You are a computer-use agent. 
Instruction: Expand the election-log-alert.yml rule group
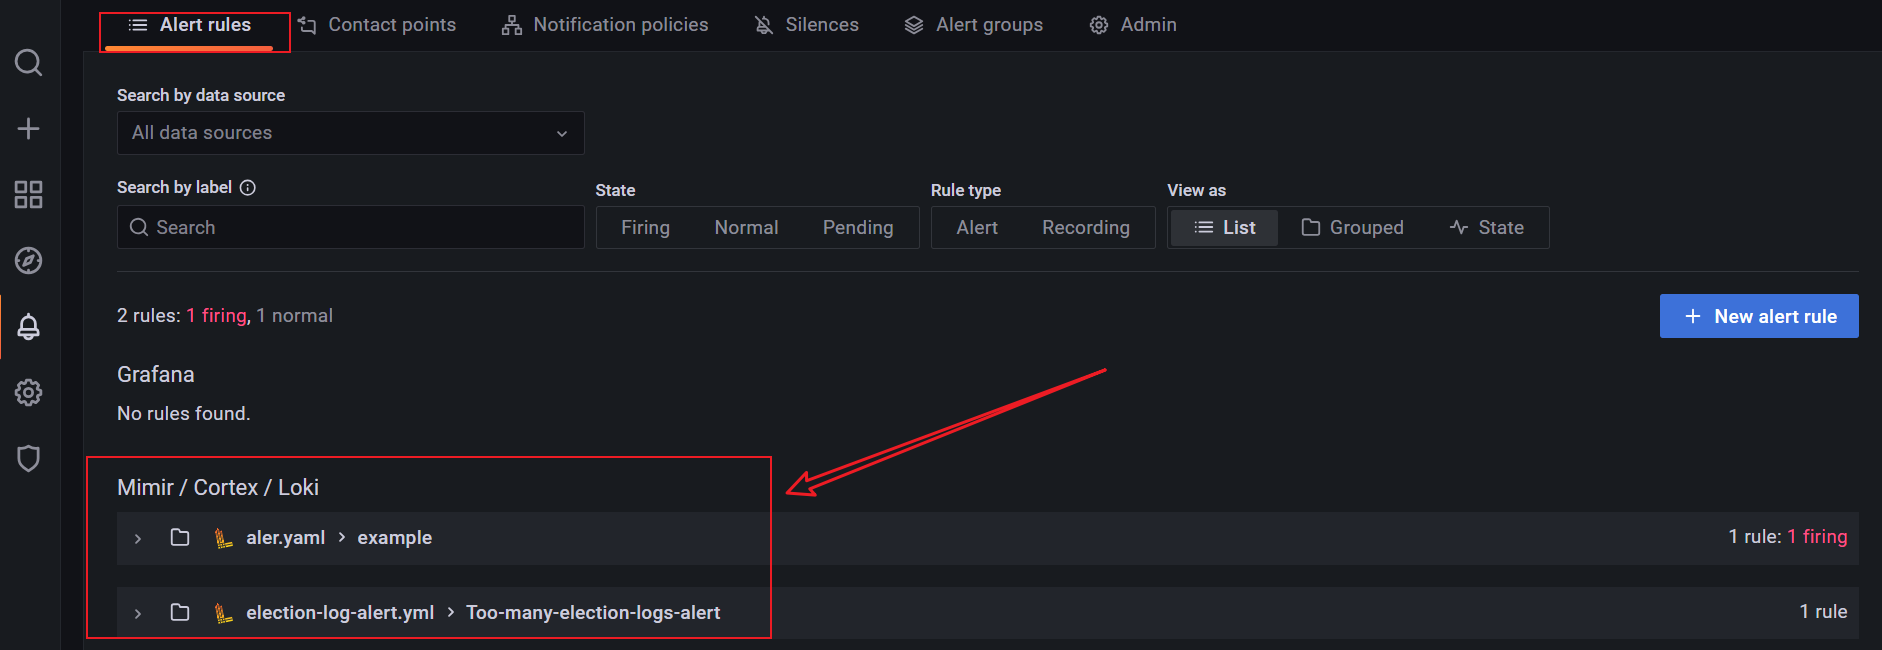point(138,613)
